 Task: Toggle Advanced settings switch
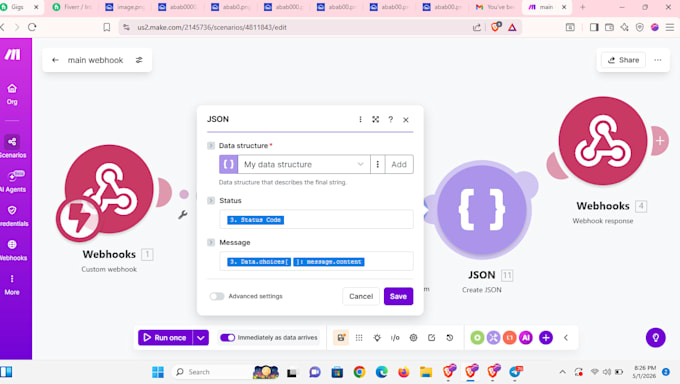click(x=217, y=296)
